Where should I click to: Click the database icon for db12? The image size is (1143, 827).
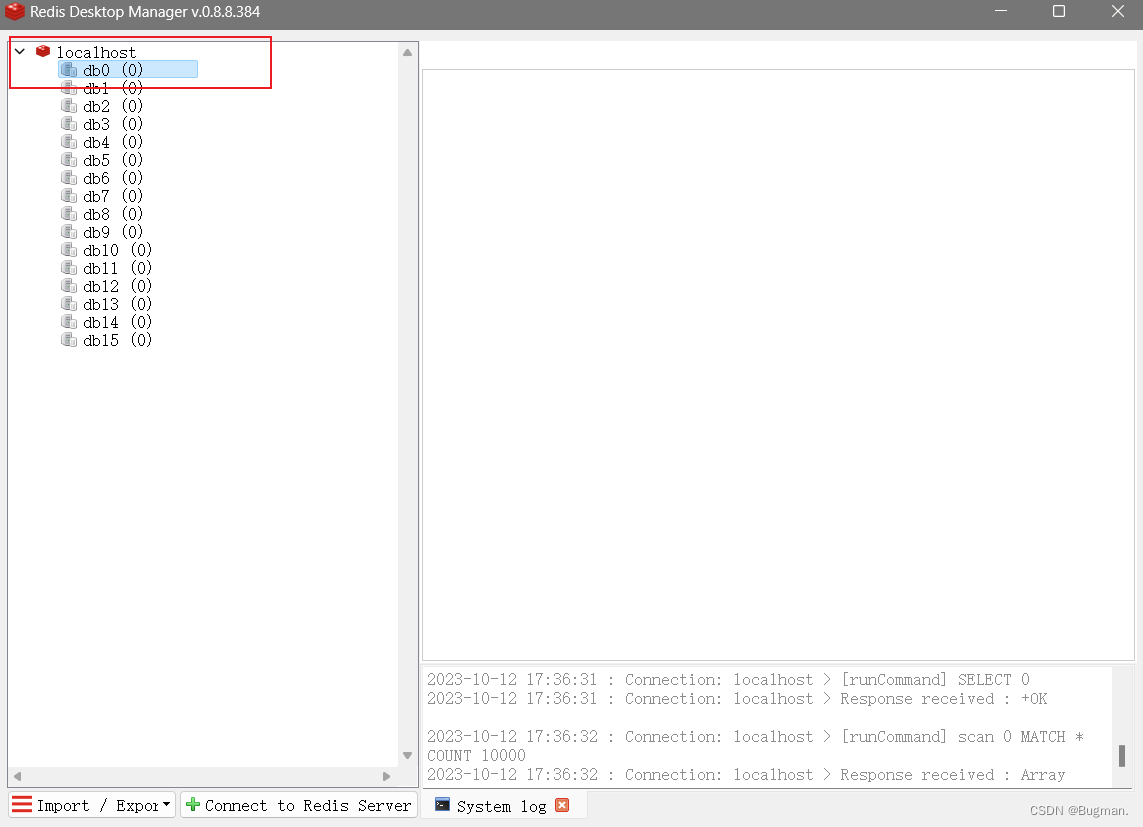pyautogui.click(x=69, y=286)
